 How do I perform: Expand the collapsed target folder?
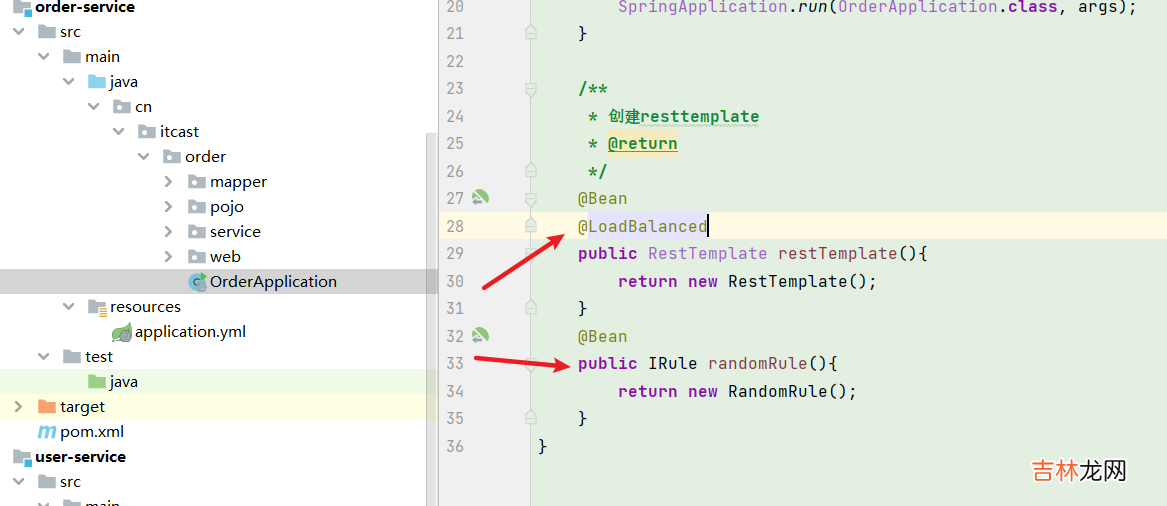[x=18, y=407]
